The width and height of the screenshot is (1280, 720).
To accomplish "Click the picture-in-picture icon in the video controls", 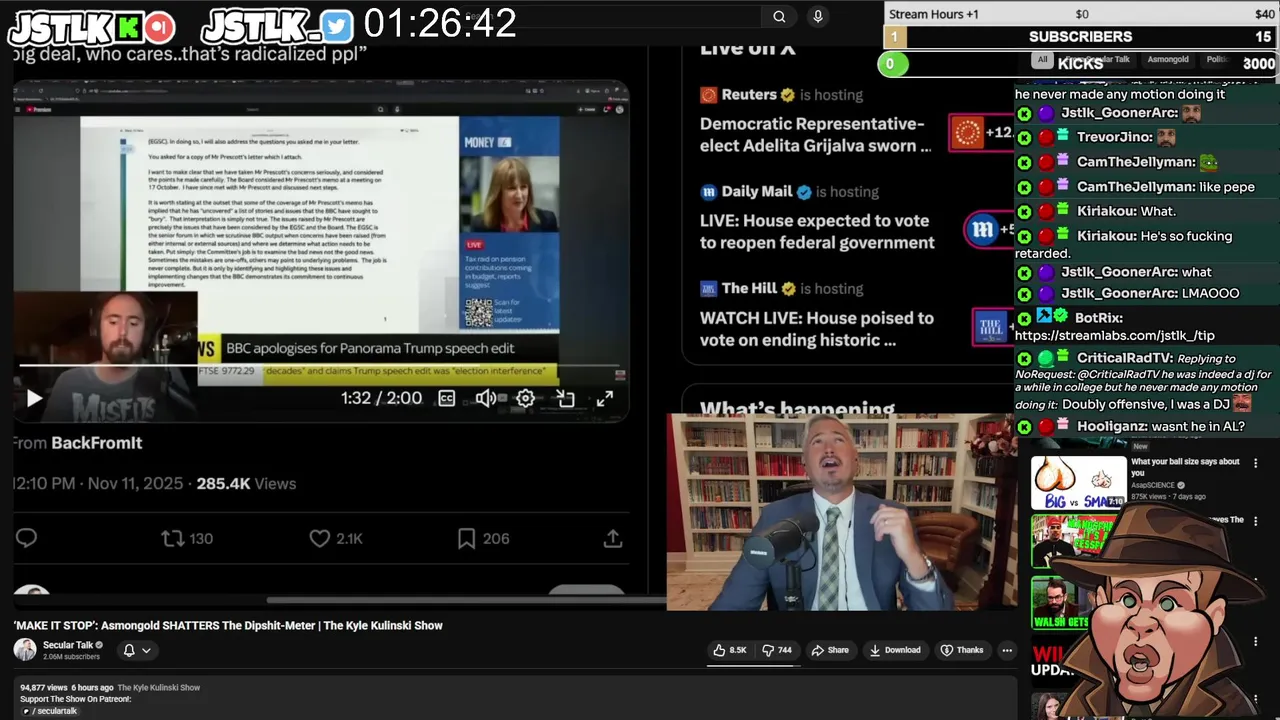I will click(x=565, y=398).
